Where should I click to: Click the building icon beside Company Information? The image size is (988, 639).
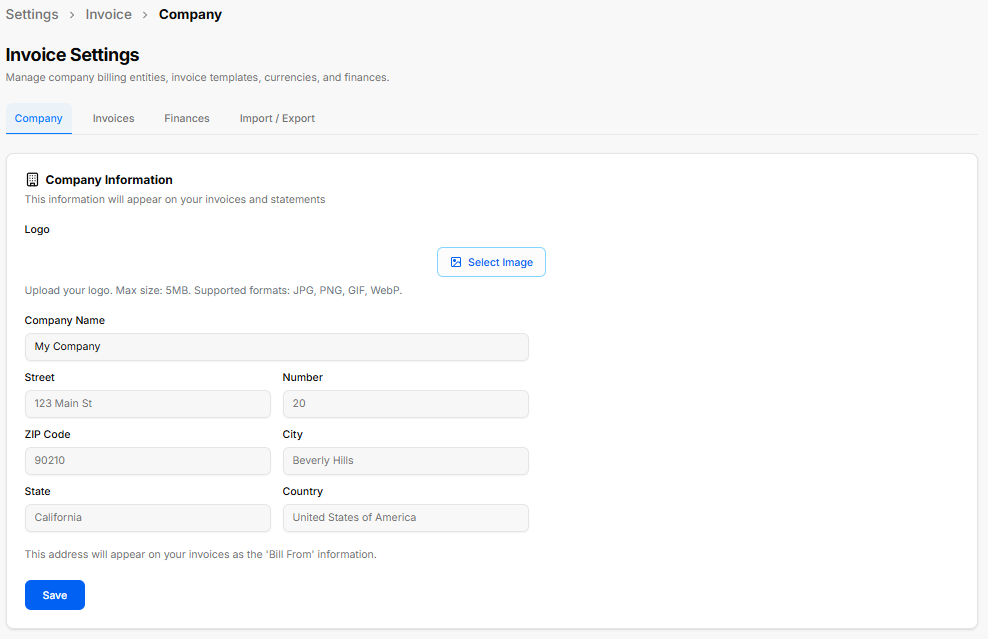(32, 180)
